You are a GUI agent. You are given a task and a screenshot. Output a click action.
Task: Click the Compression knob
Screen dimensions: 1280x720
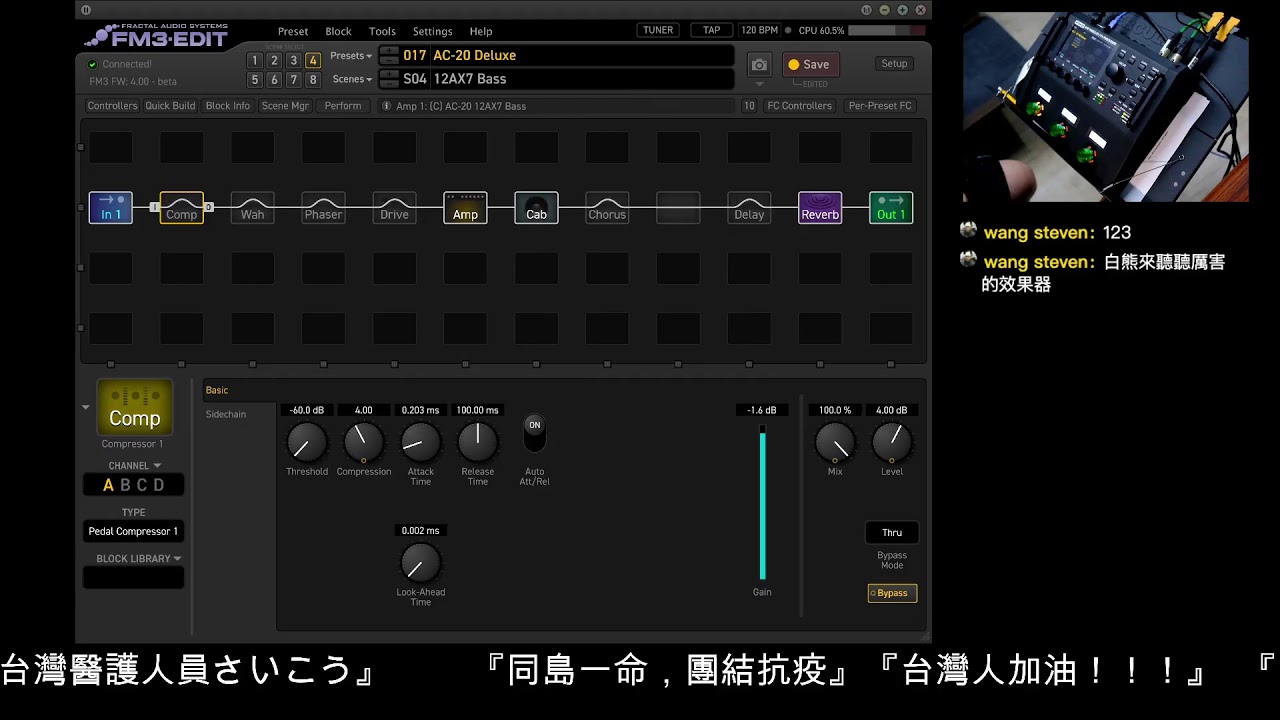click(x=363, y=442)
